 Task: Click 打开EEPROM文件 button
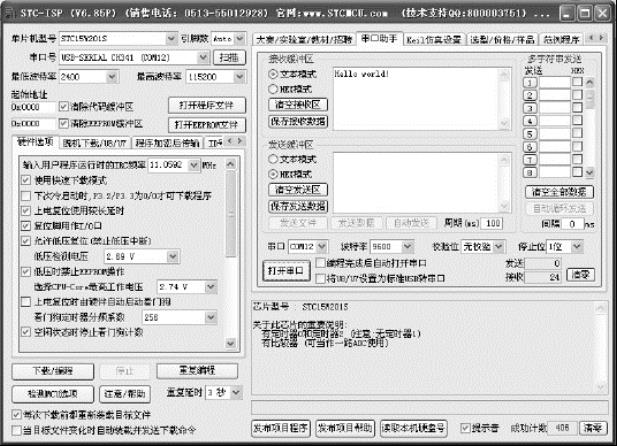206,125
